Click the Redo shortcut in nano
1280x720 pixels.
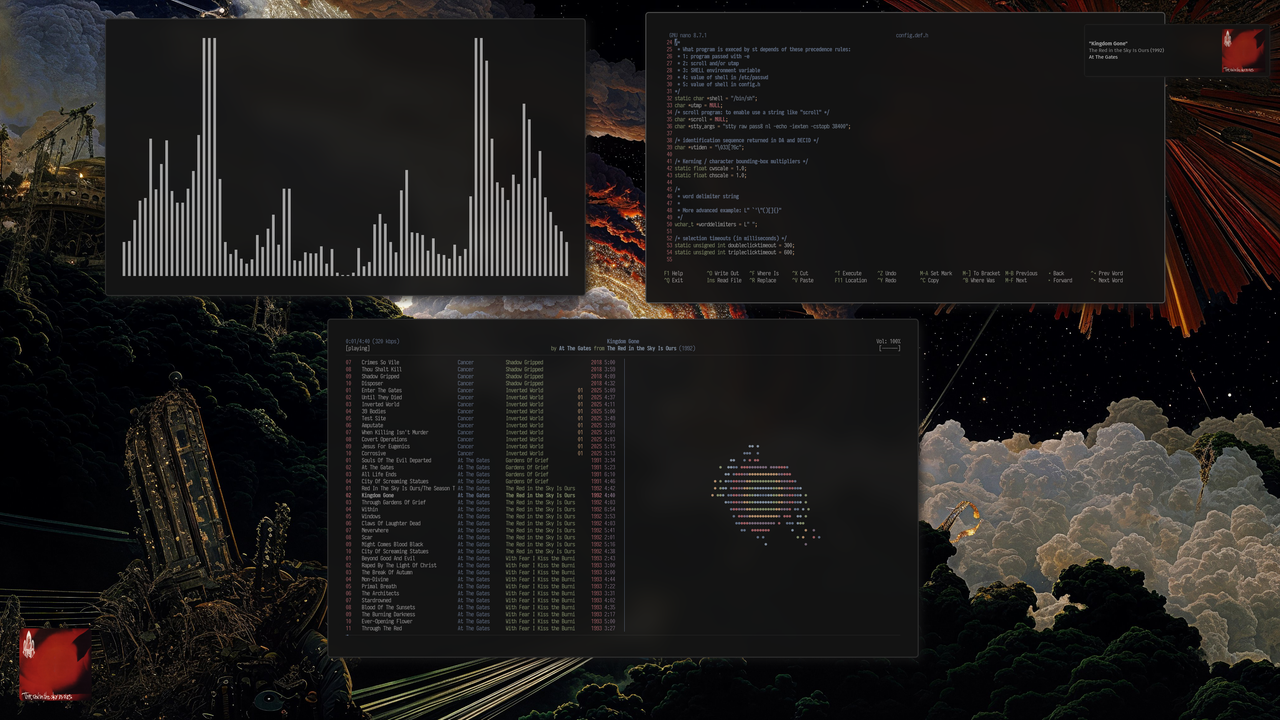[887, 281]
